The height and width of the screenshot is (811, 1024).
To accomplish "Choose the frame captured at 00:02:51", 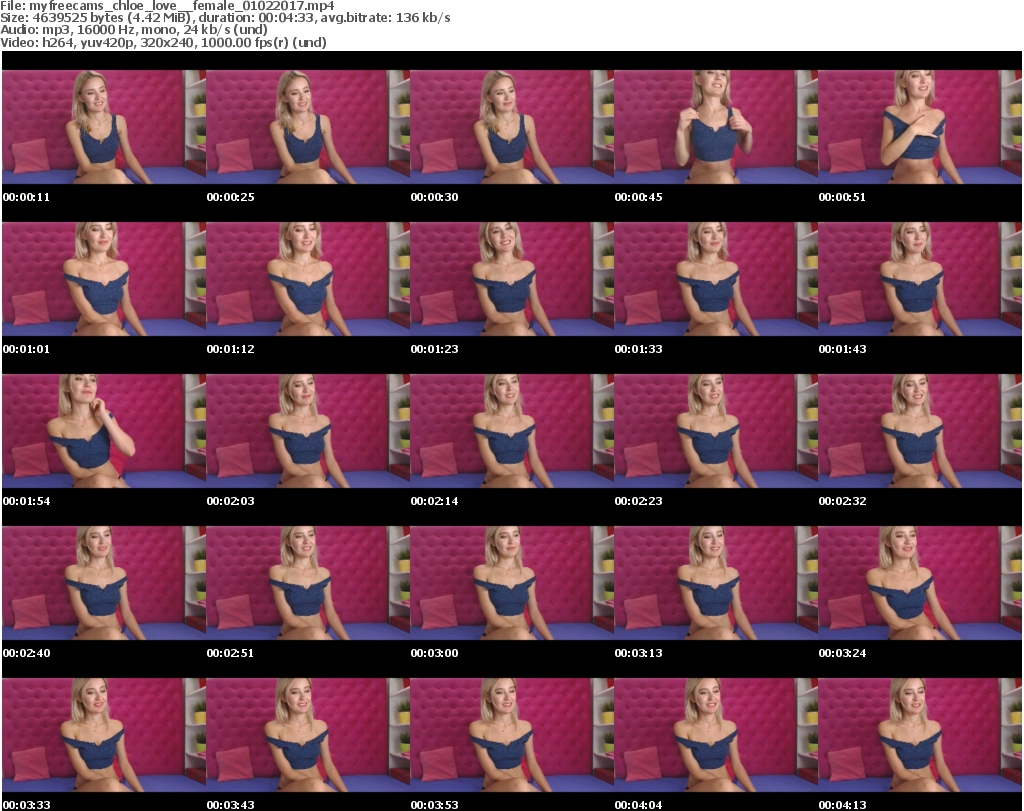I will pyautogui.click(x=308, y=583).
